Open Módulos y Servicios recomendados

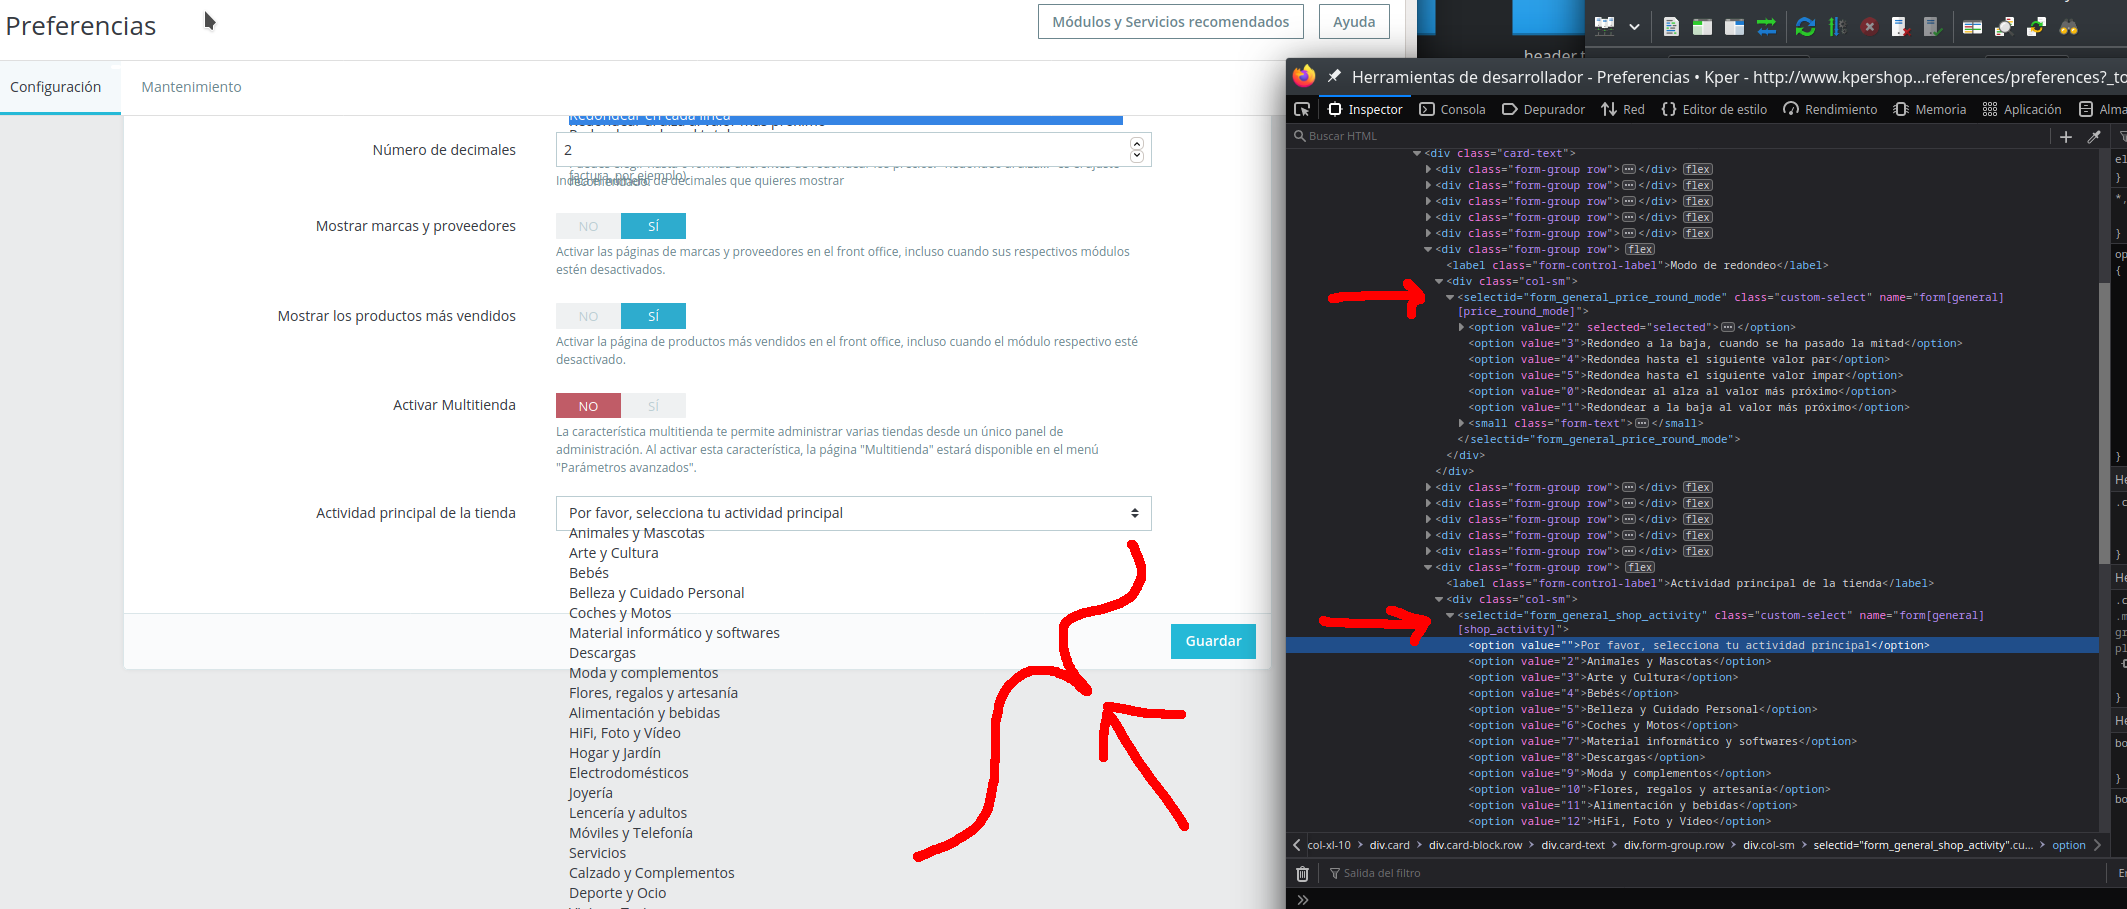(1170, 21)
